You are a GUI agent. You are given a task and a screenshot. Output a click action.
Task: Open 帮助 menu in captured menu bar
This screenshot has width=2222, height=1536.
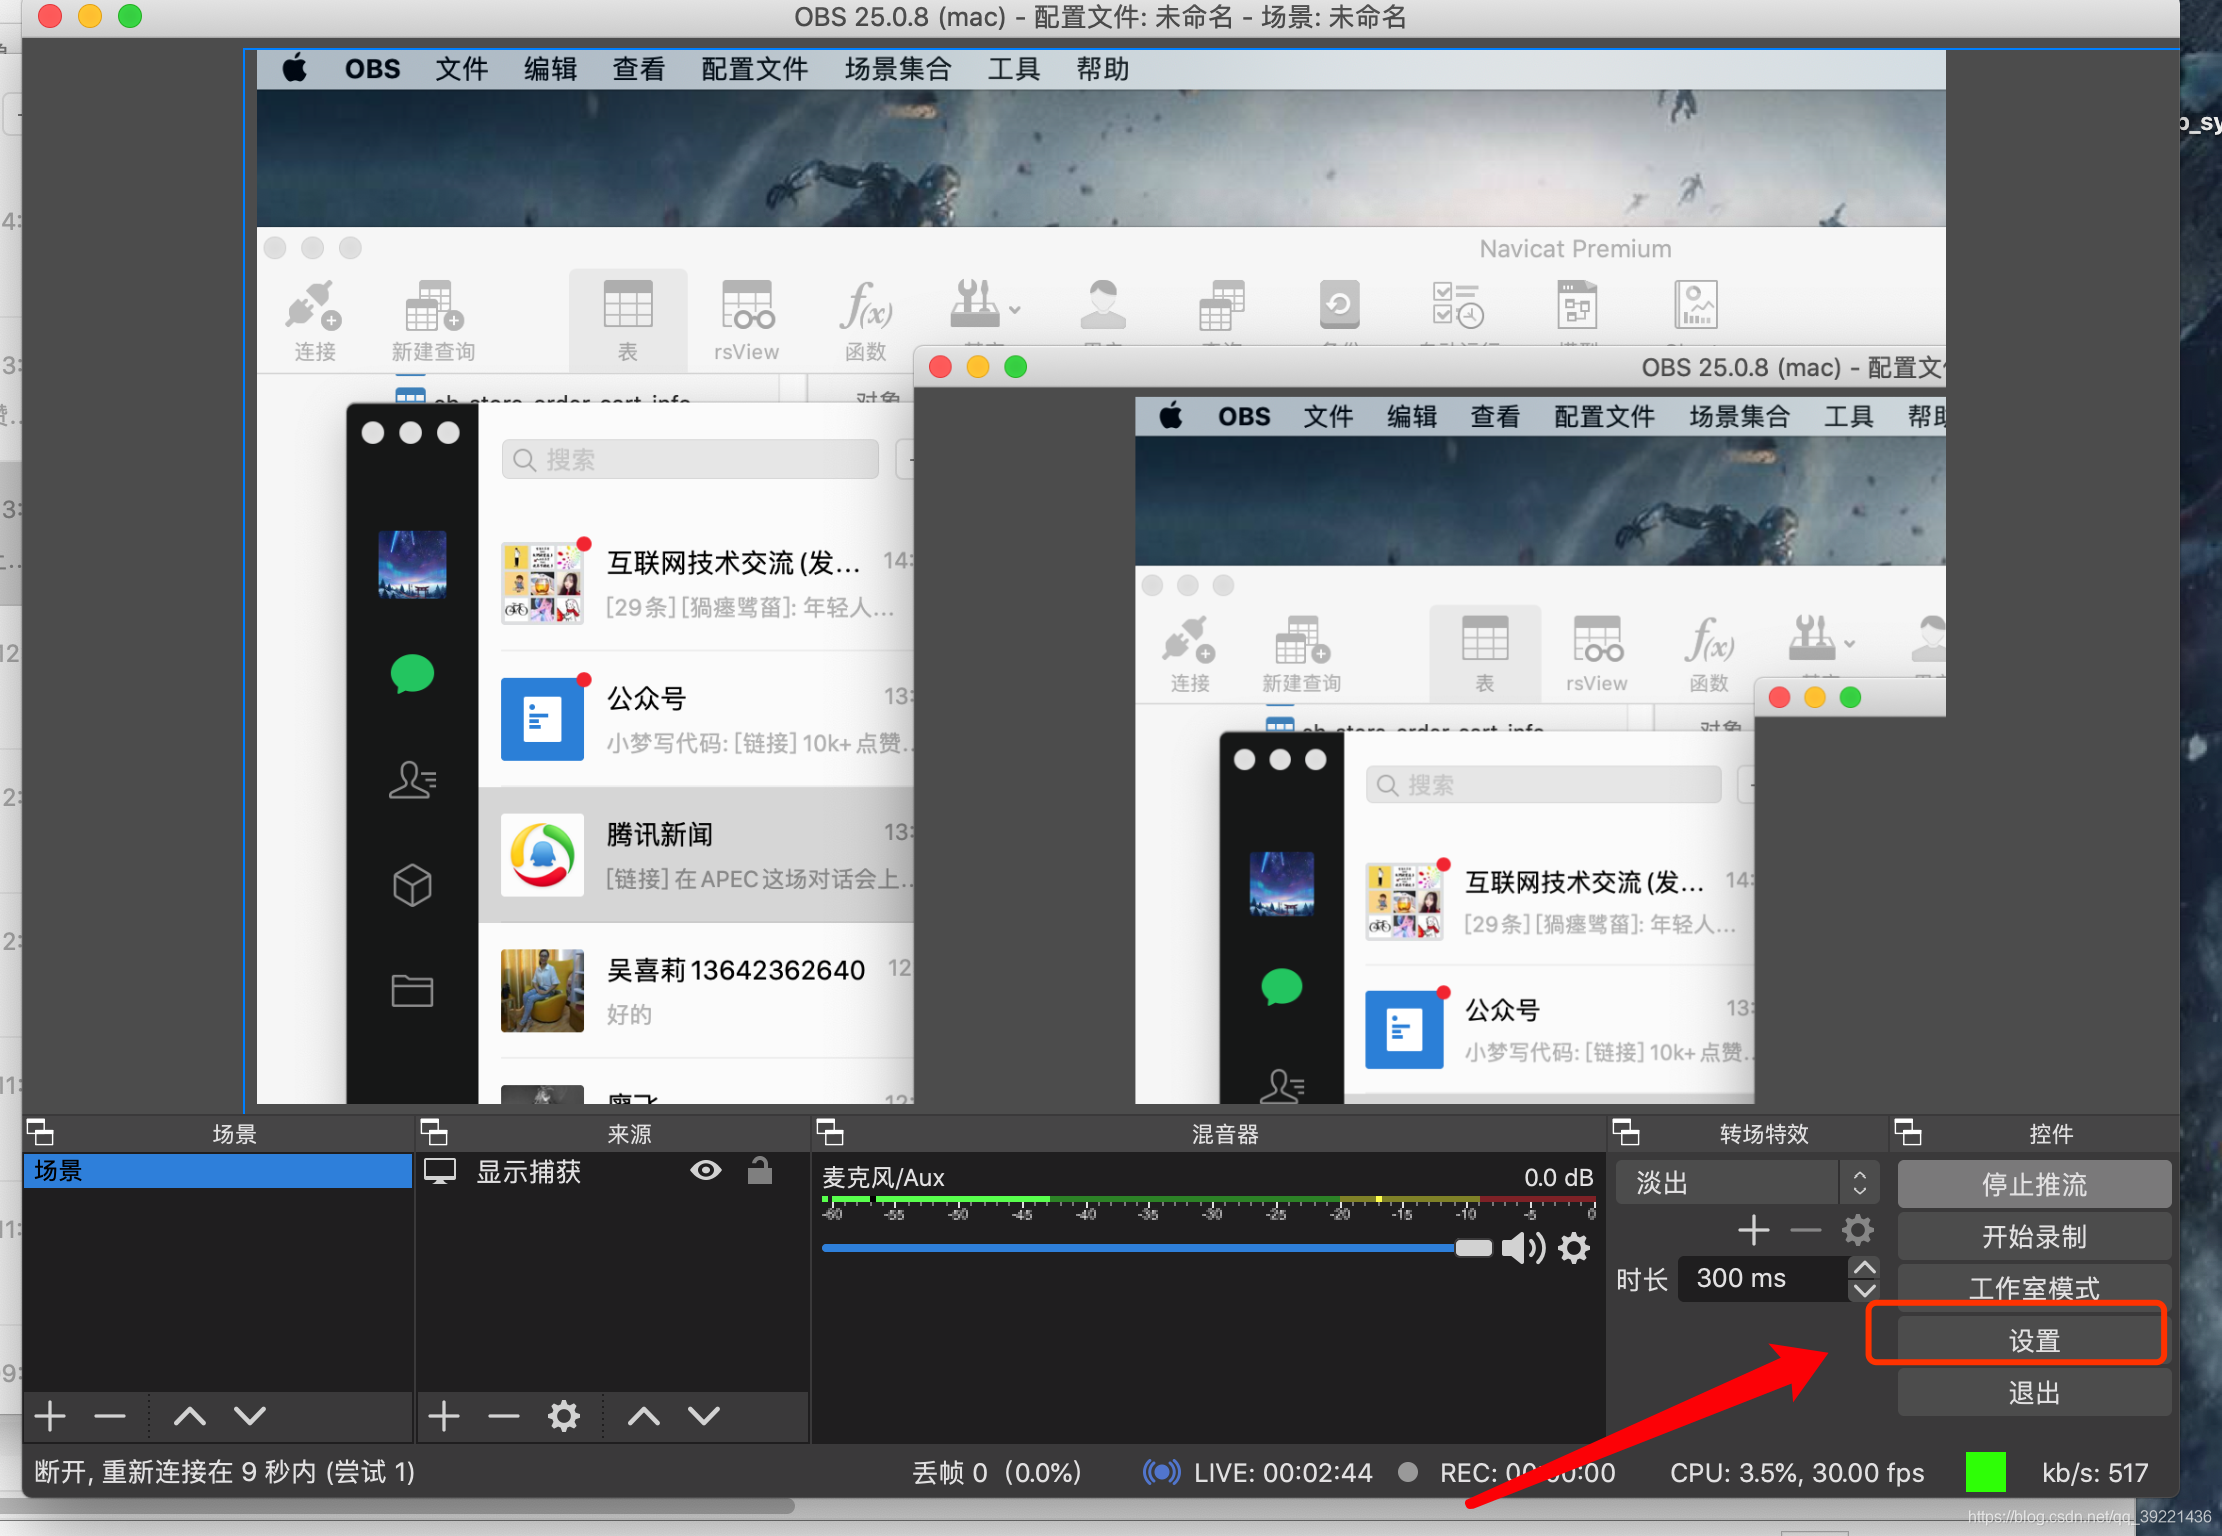[x=1102, y=69]
